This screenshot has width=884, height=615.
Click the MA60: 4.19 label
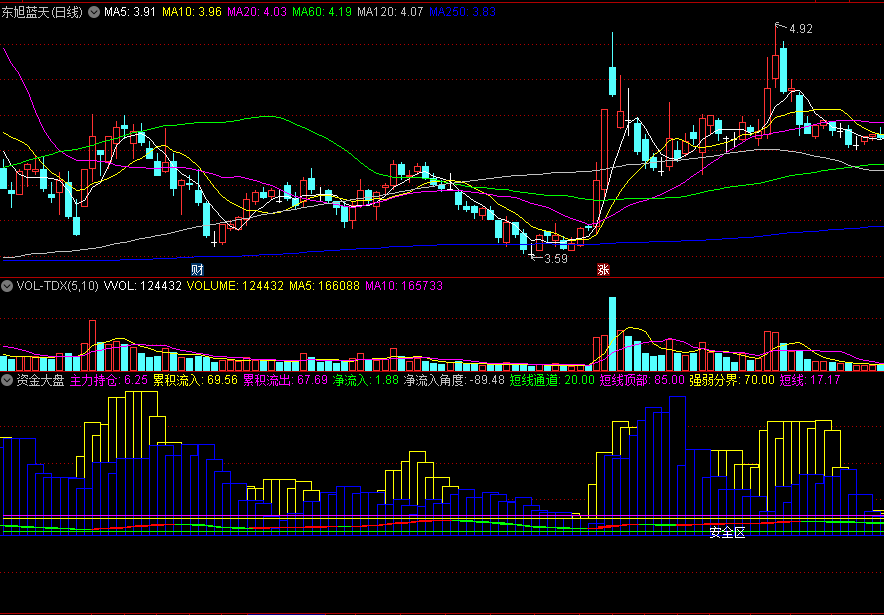(322, 12)
